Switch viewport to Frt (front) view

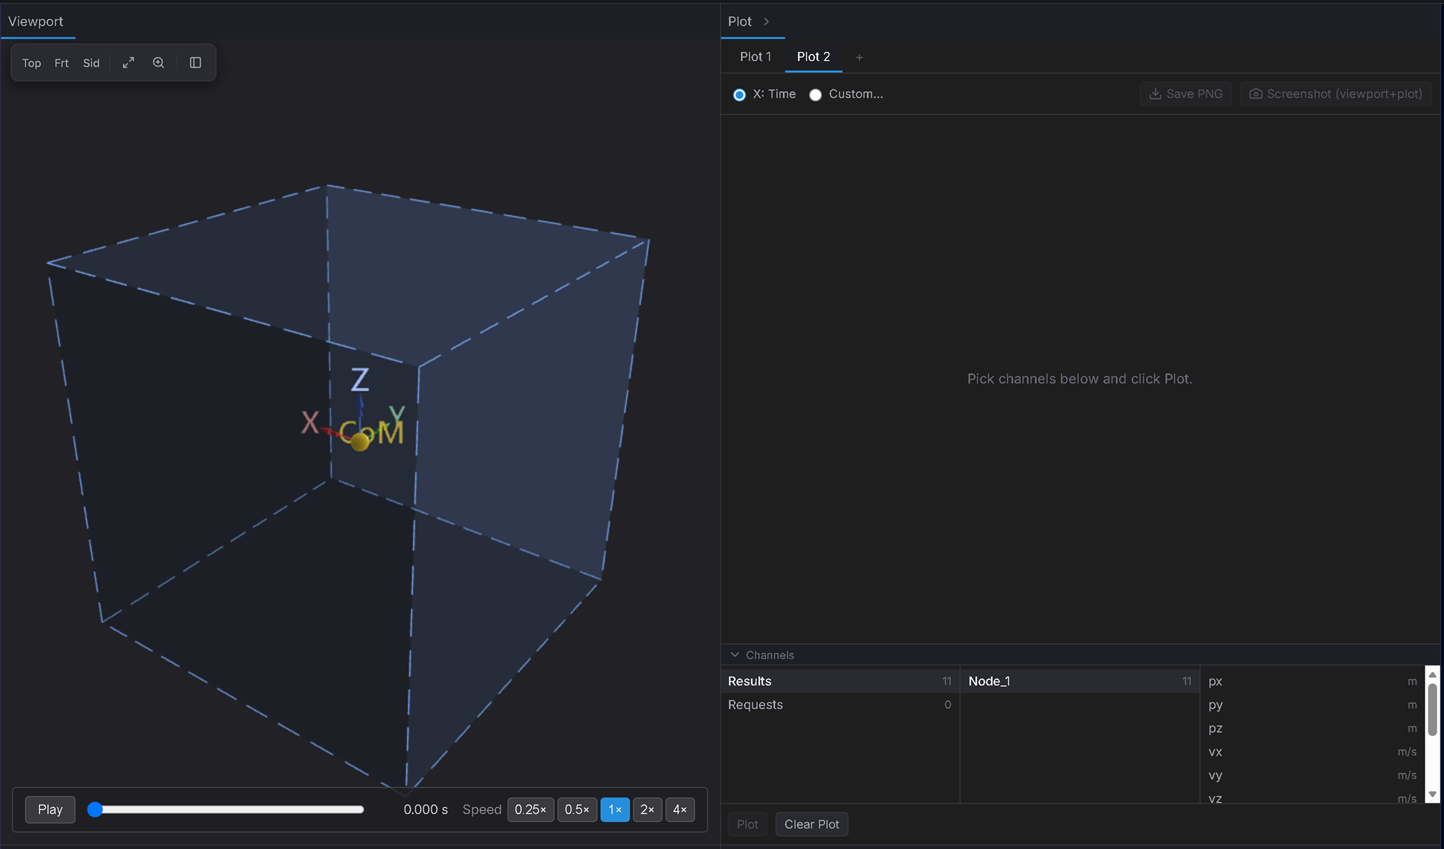coord(62,63)
